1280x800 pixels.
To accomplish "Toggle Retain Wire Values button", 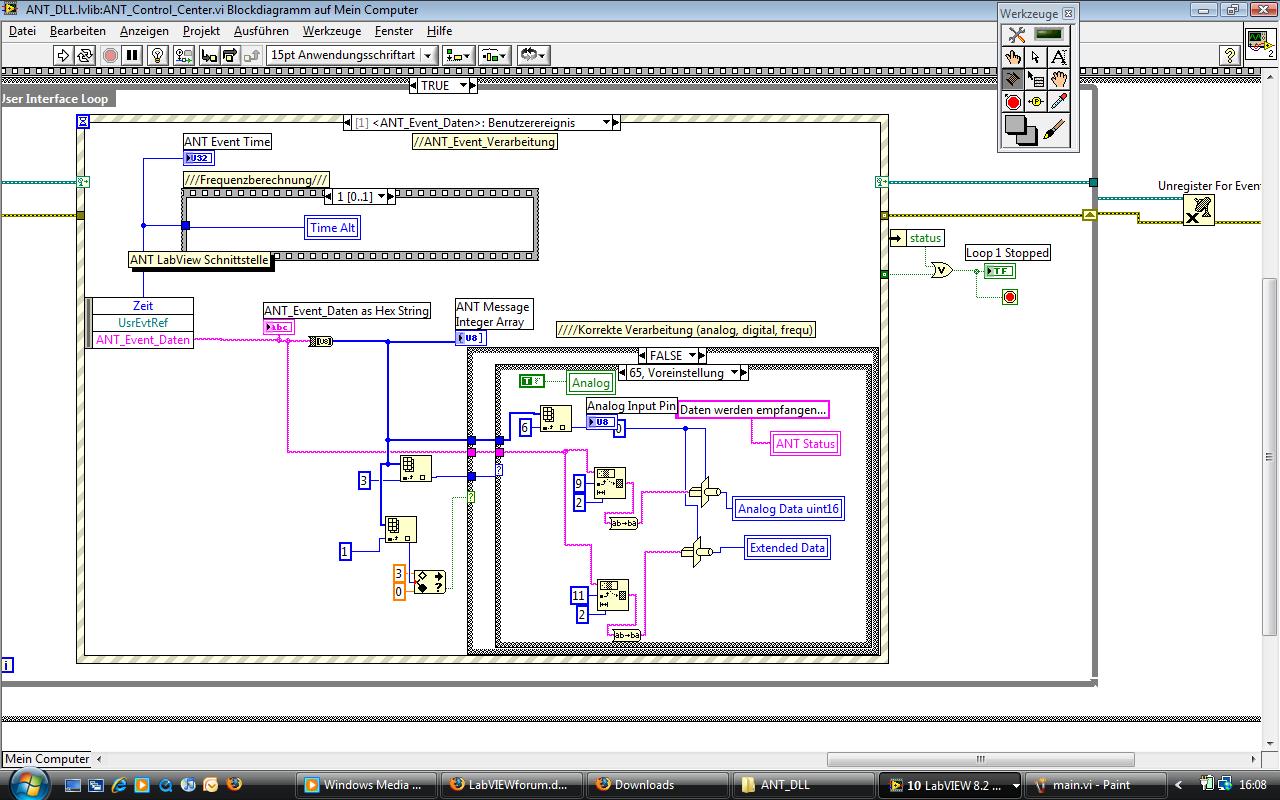I will click(x=184, y=56).
